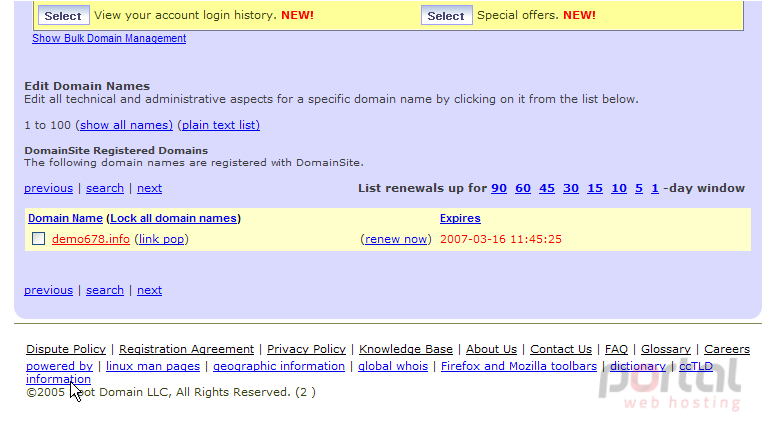Open Dispute Policy footer link

point(66,349)
